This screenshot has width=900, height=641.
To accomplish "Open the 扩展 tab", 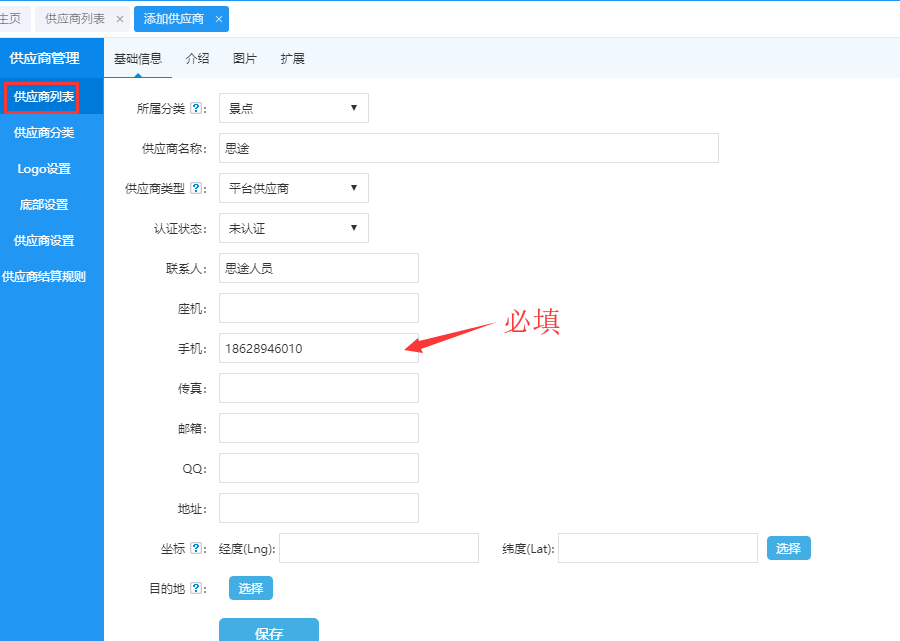I will [292, 59].
